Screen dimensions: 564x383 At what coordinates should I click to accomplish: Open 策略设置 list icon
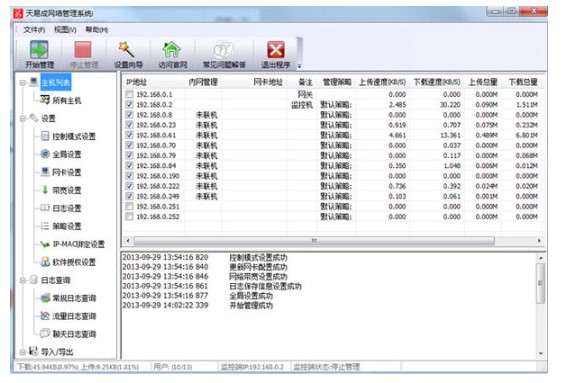[x=45, y=226]
